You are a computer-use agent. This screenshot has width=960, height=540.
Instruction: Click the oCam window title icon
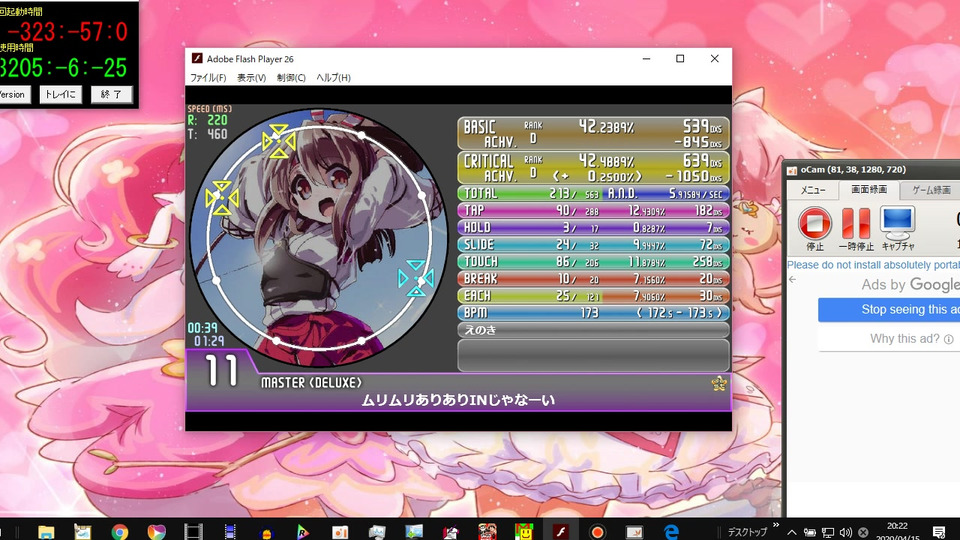tap(792, 170)
